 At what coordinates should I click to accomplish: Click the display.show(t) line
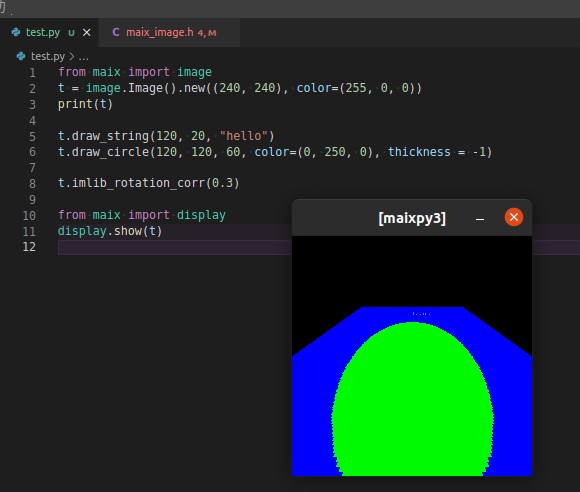click(110, 231)
